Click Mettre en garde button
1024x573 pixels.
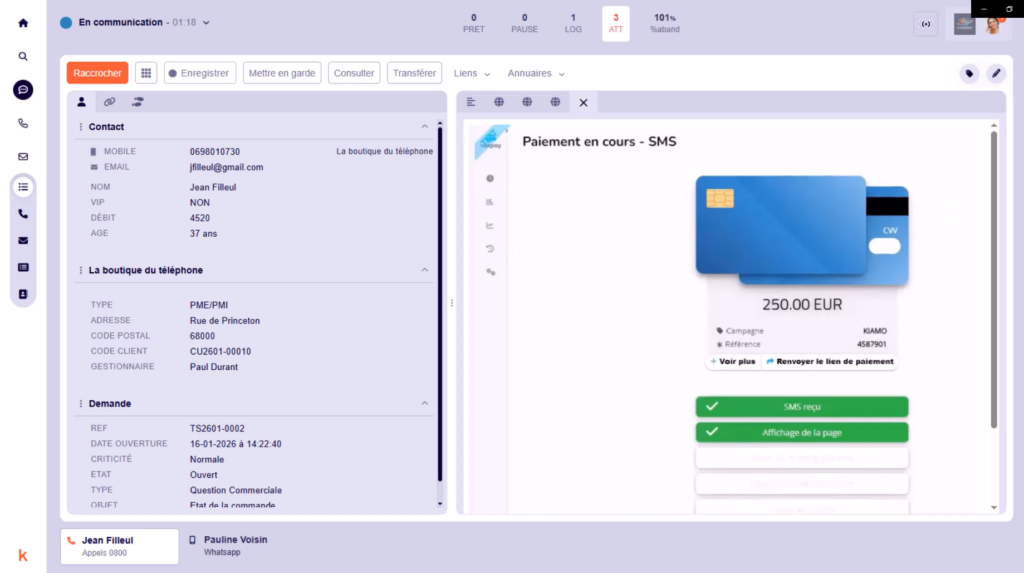[x=282, y=73]
